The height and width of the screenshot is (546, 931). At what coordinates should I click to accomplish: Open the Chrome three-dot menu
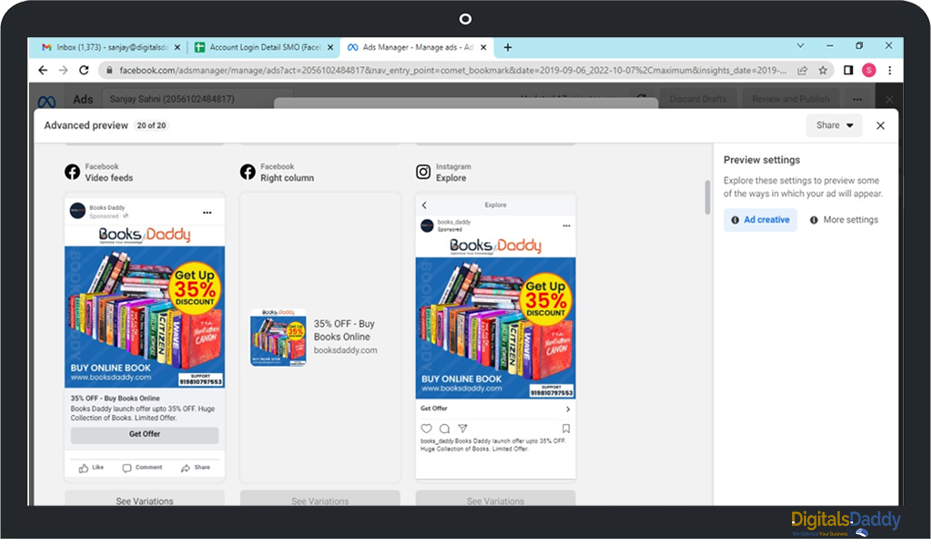889,70
